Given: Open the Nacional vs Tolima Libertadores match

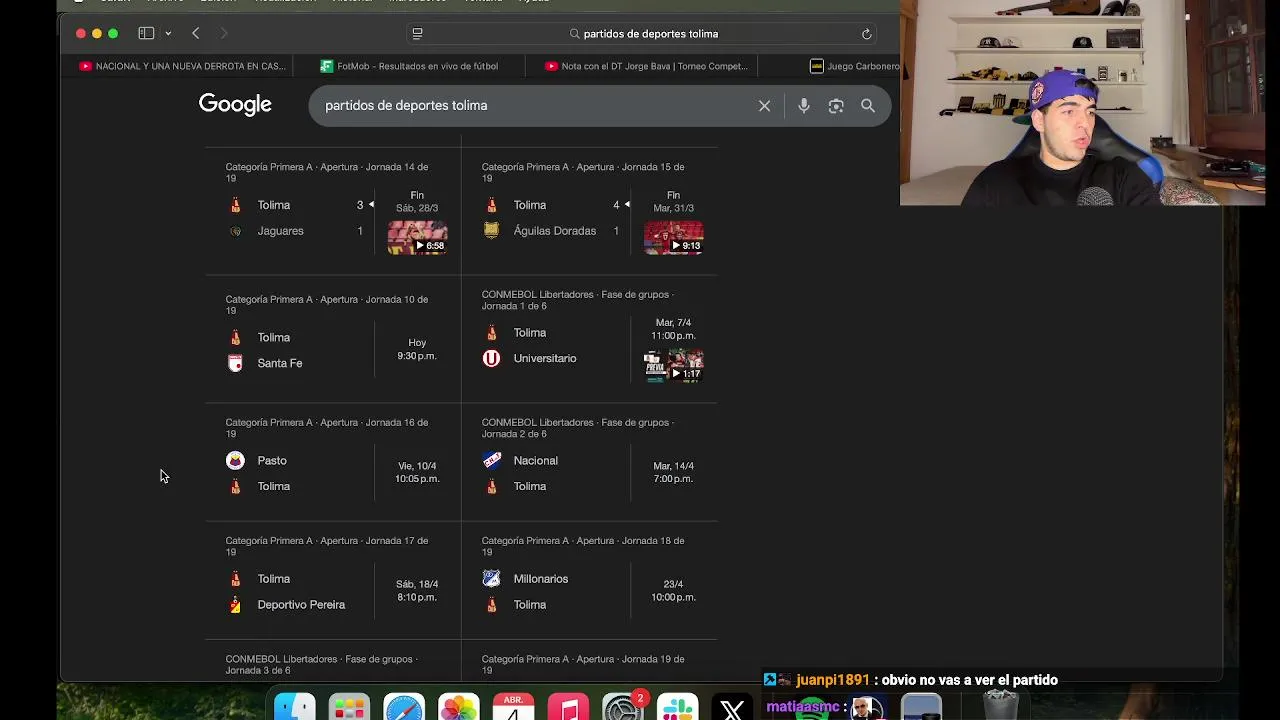Looking at the screenshot, I should [x=589, y=462].
